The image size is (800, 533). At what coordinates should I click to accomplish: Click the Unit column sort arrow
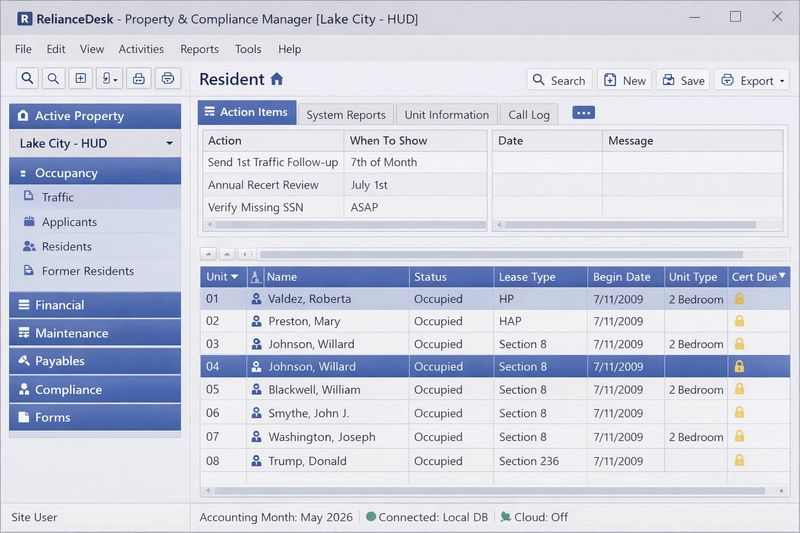point(235,277)
